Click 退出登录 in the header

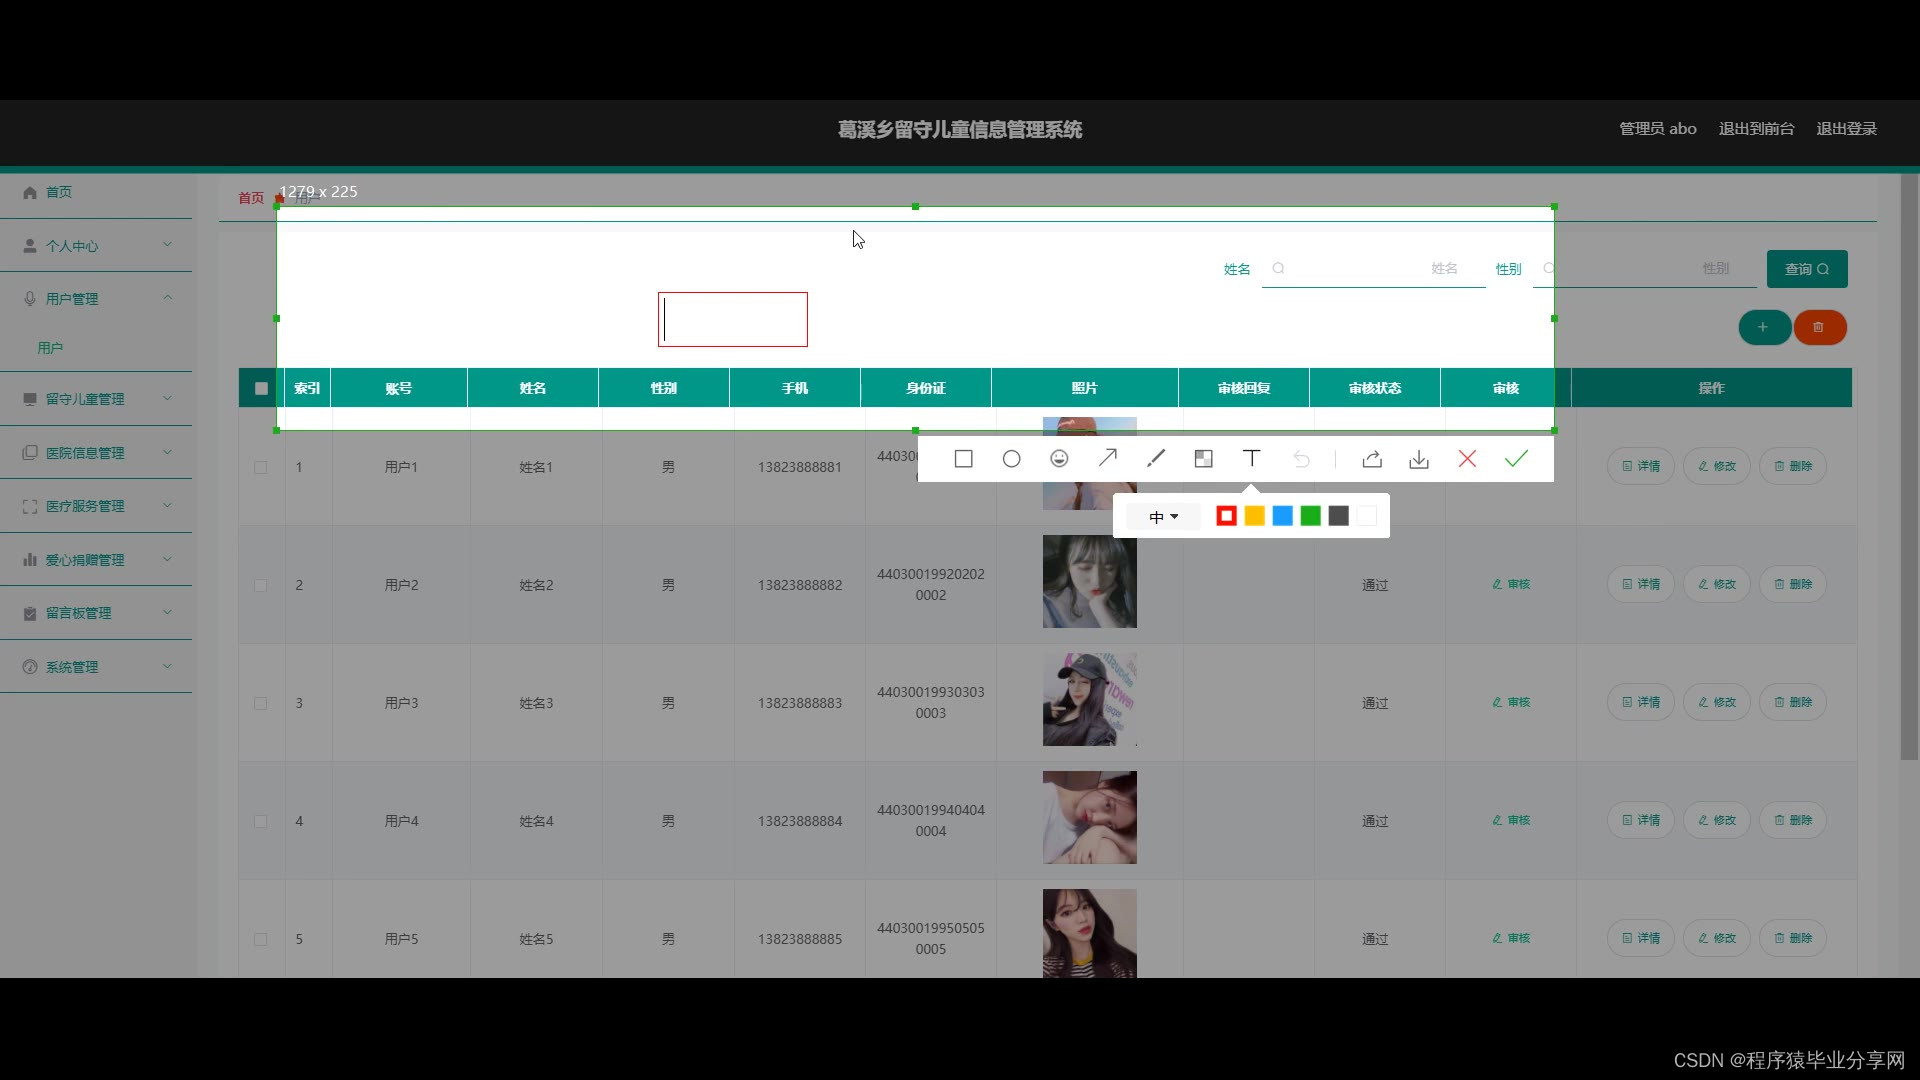(1846, 129)
